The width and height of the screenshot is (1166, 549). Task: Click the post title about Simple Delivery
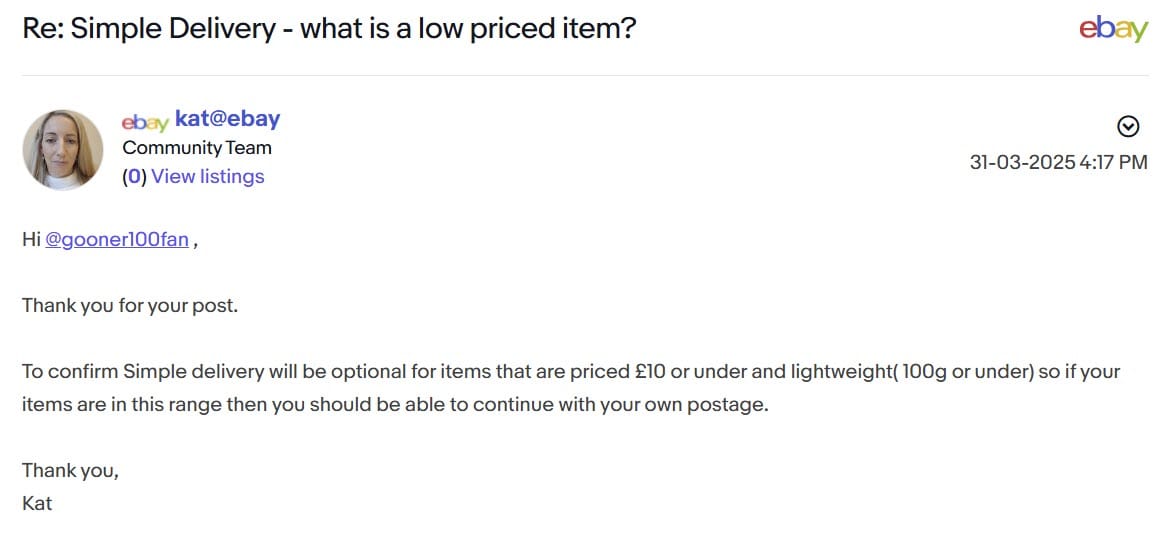(x=329, y=28)
